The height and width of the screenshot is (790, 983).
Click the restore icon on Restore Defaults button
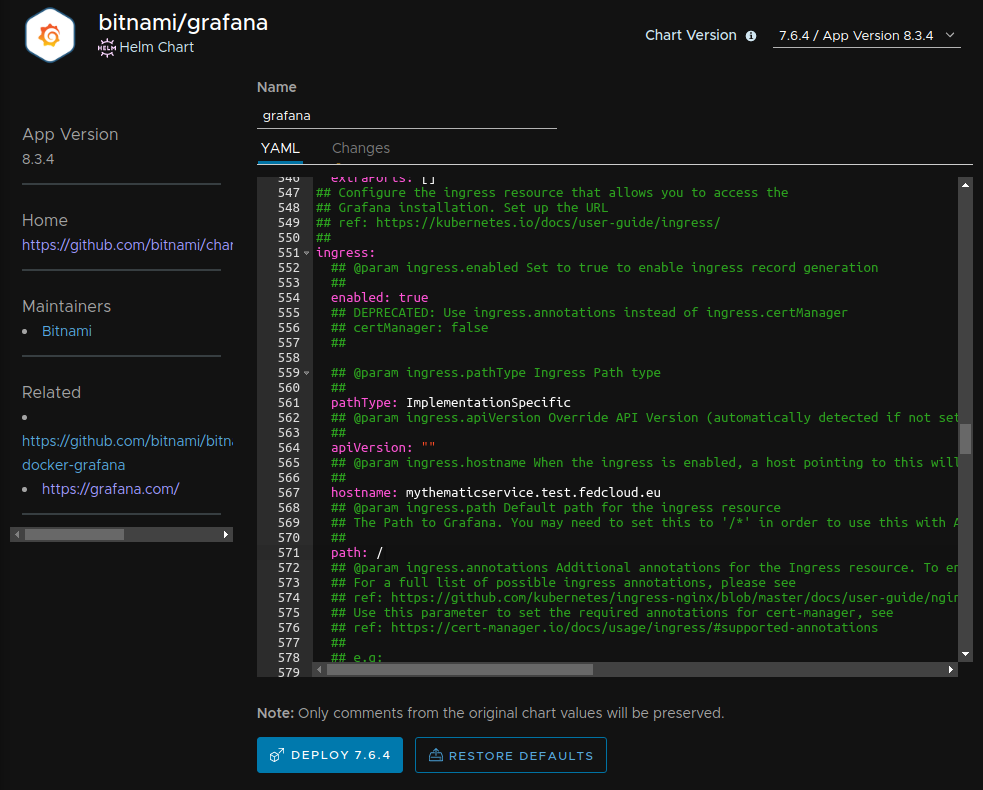pyautogui.click(x=436, y=756)
